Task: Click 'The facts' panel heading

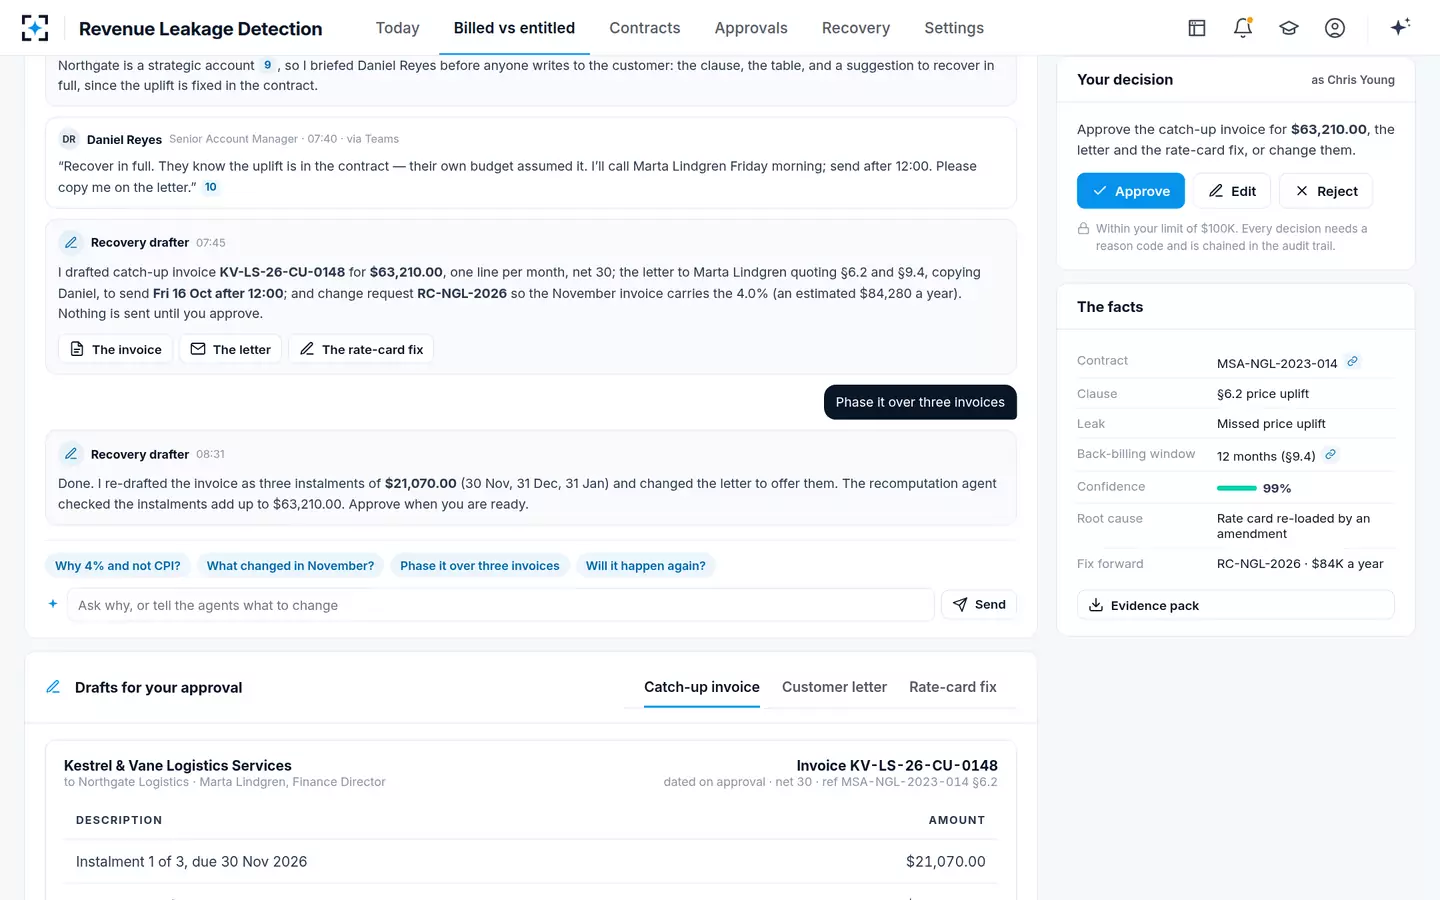Action: pos(1110,307)
